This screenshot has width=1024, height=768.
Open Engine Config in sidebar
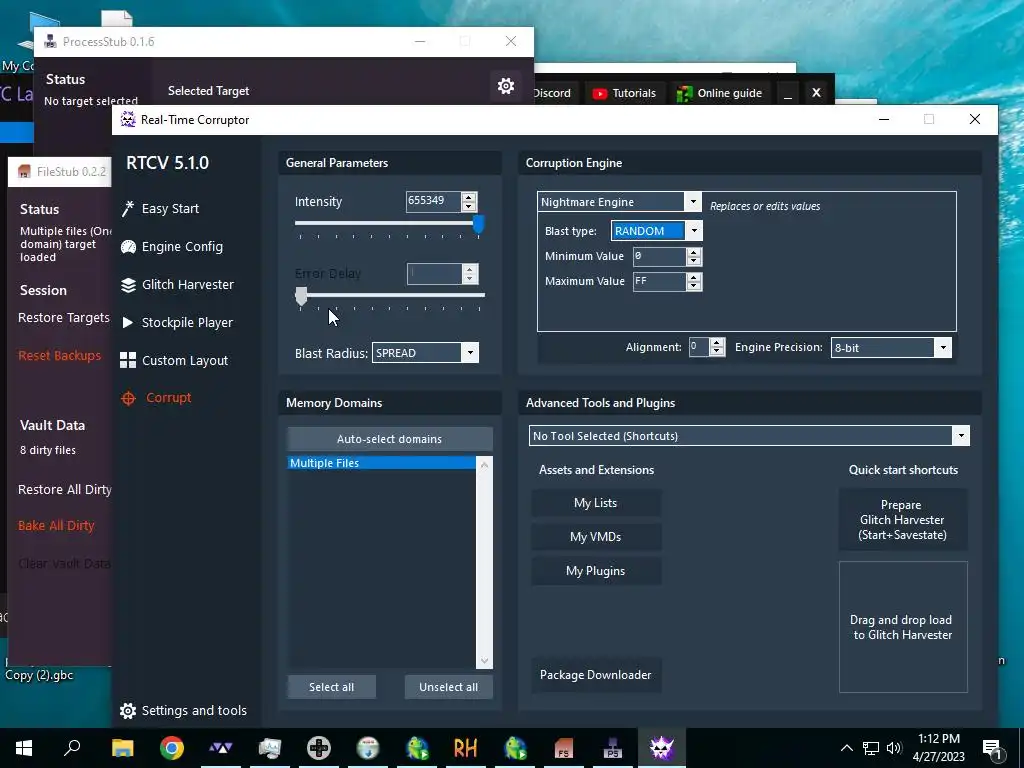[x=182, y=246]
